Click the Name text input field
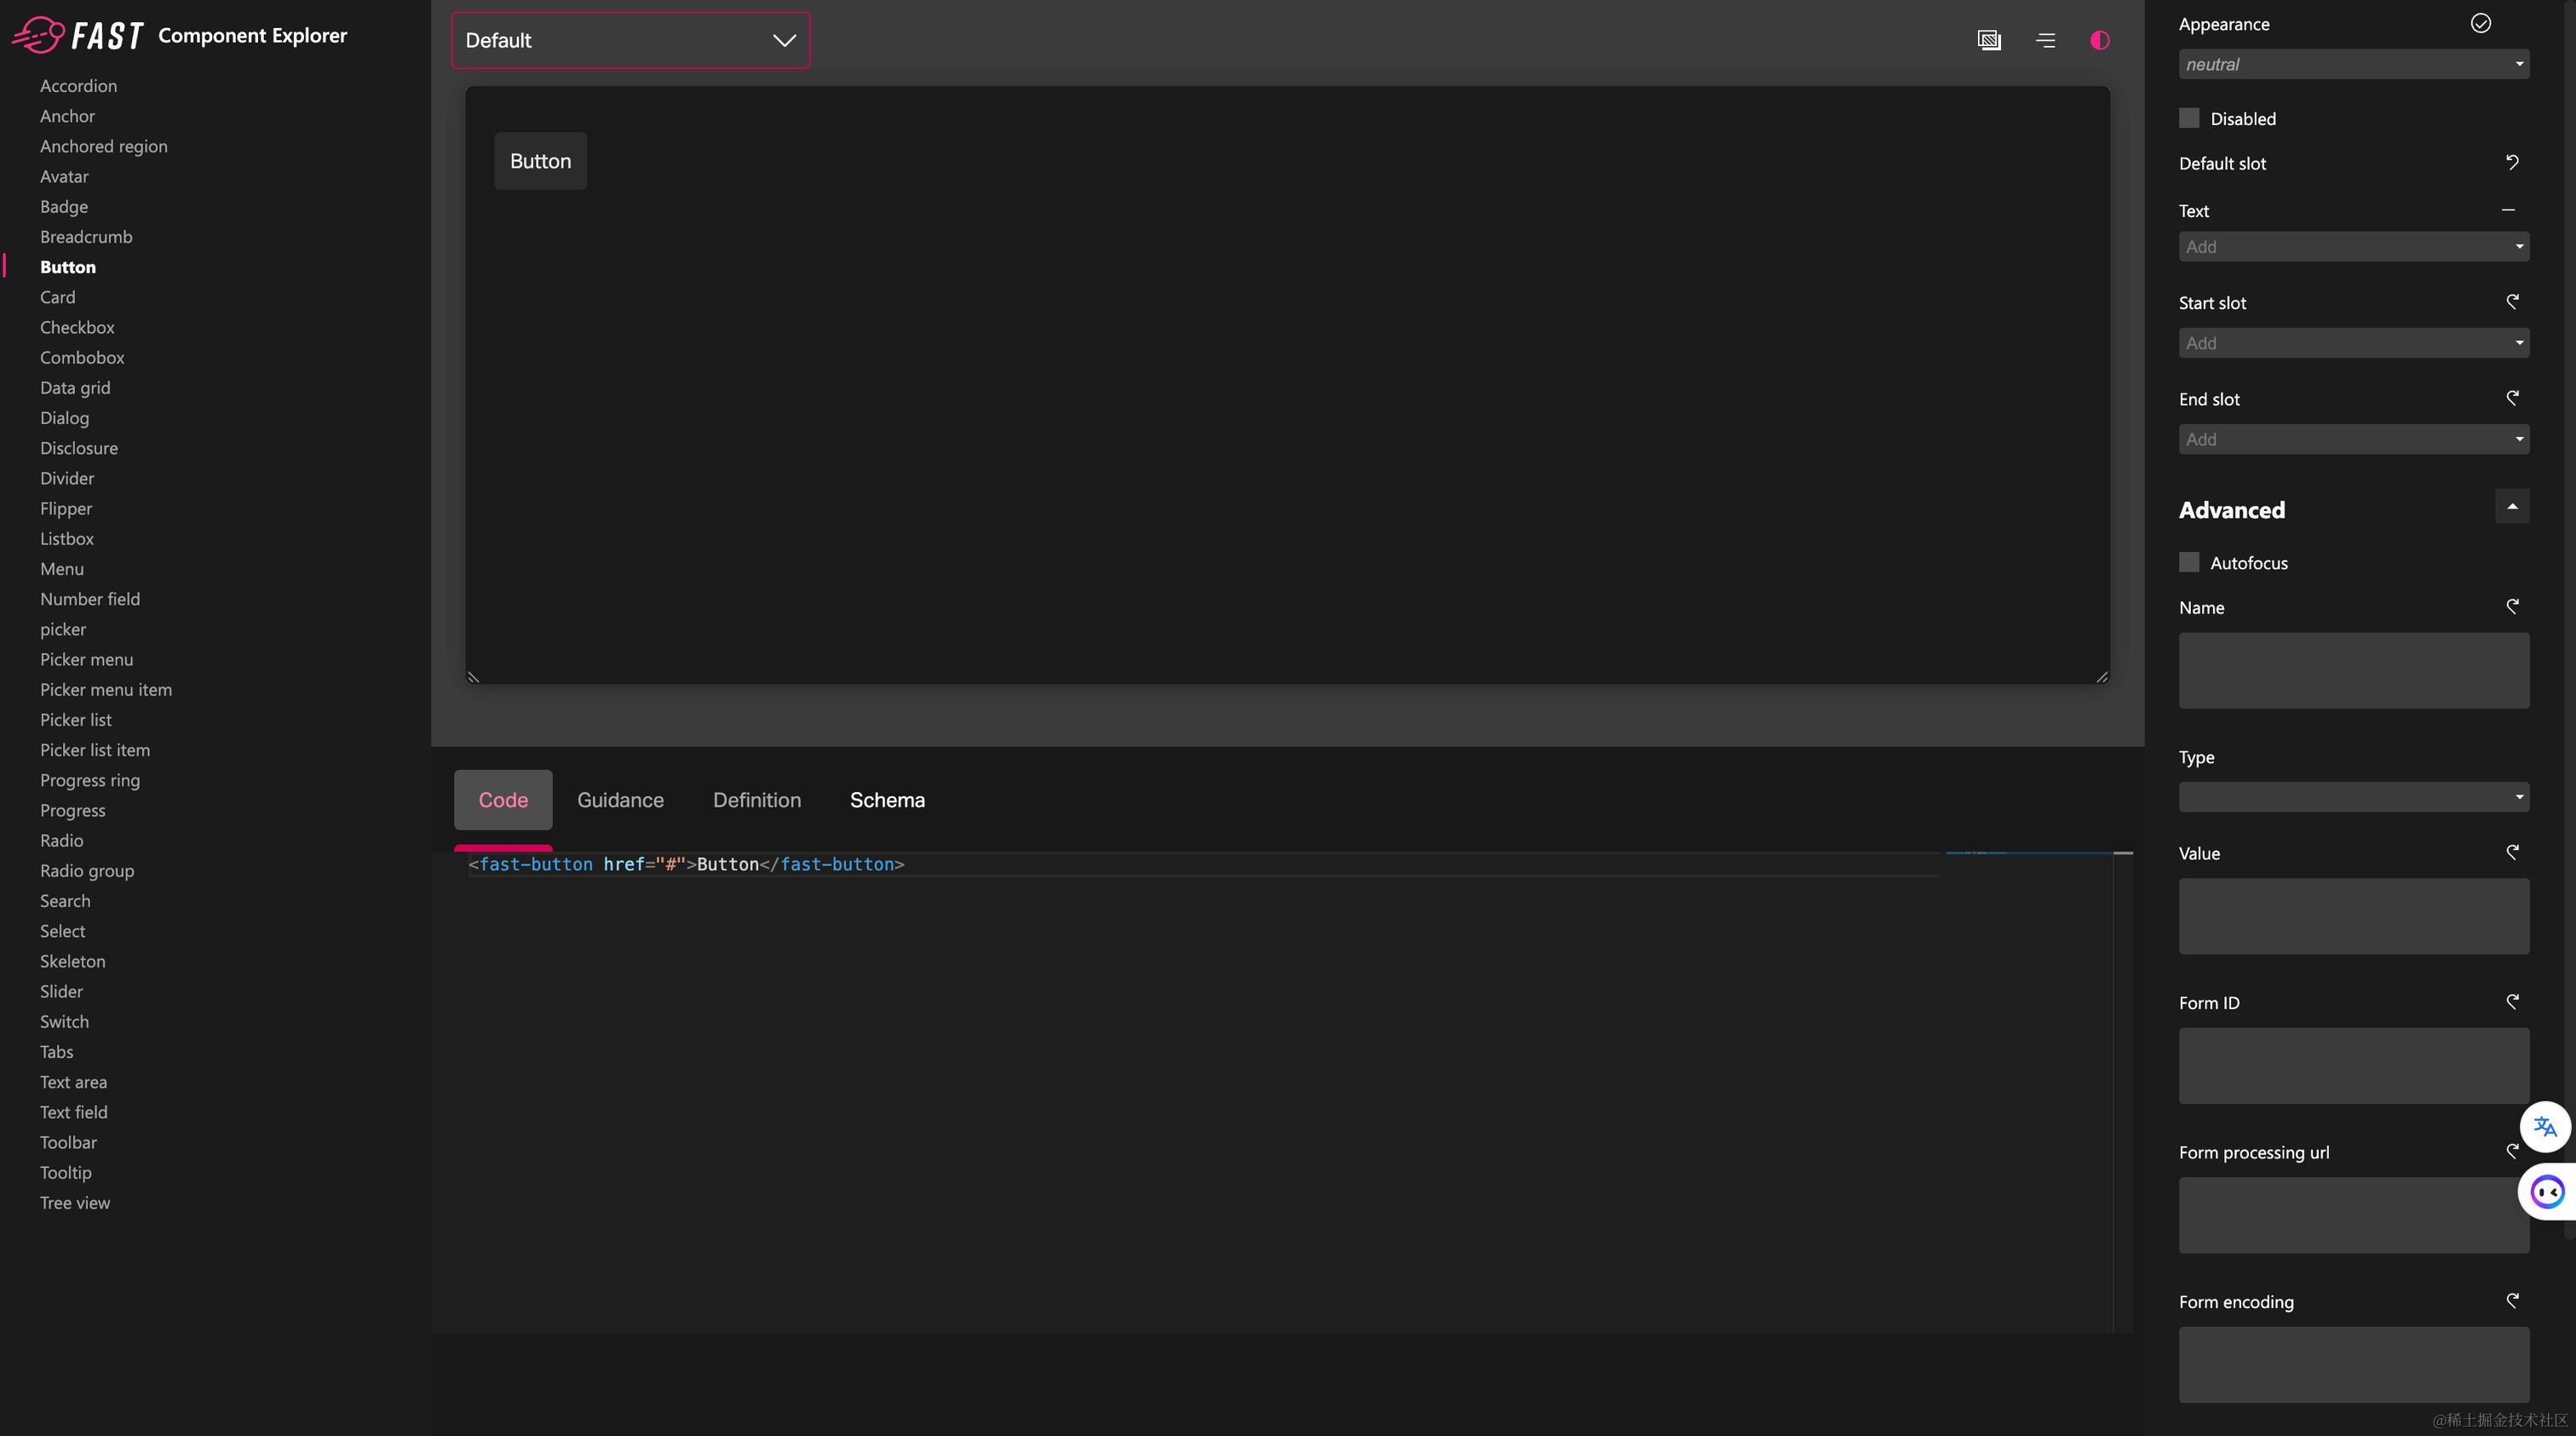The height and width of the screenshot is (1436, 2576). tap(2353, 670)
